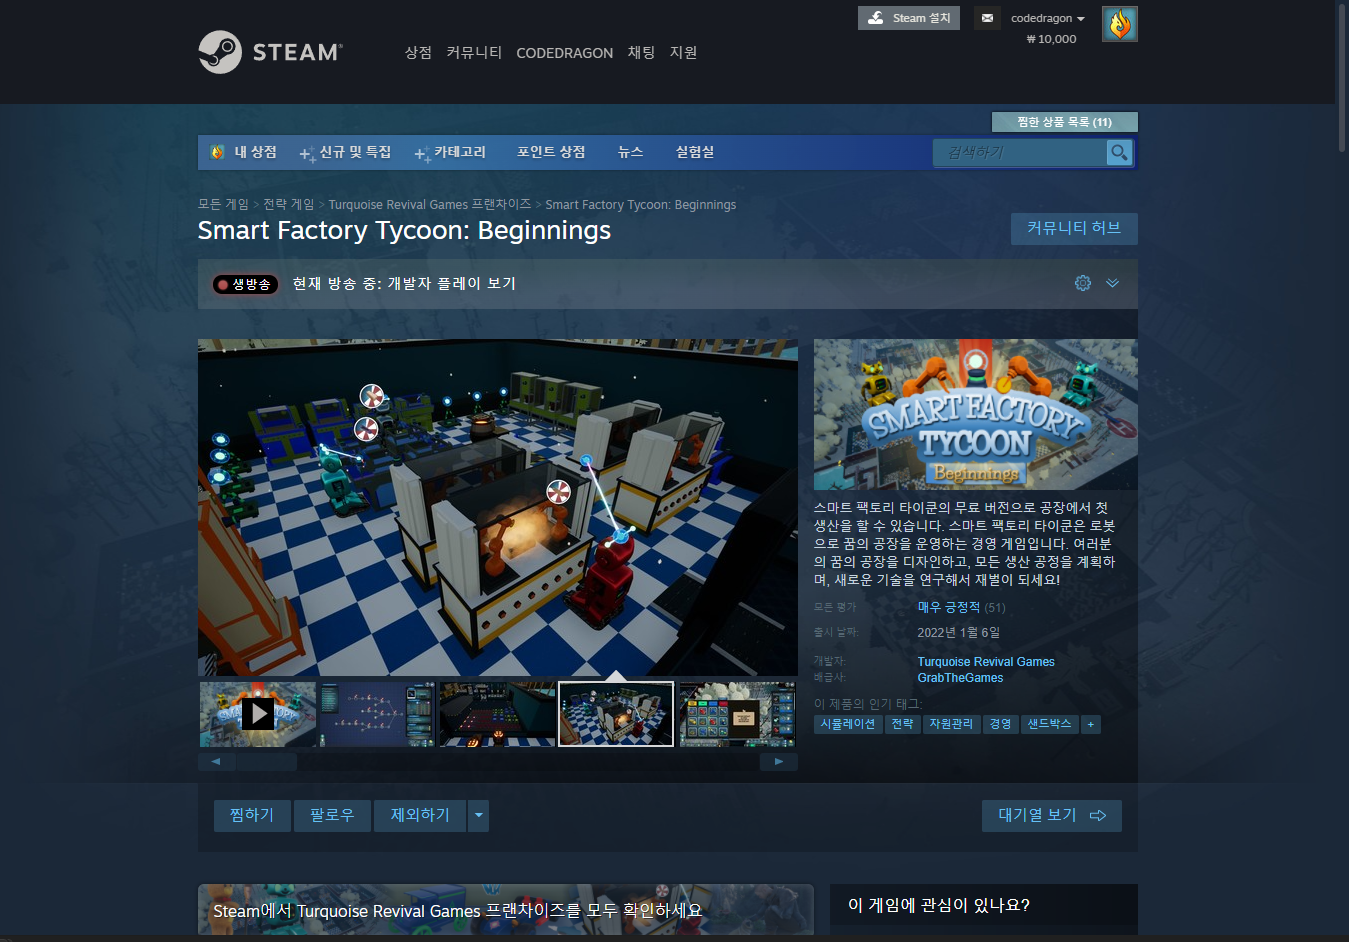Image resolution: width=1349 pixels, height=942 pixels.
Task: Expand the 카테고리 menu
Action: (451, 152)
